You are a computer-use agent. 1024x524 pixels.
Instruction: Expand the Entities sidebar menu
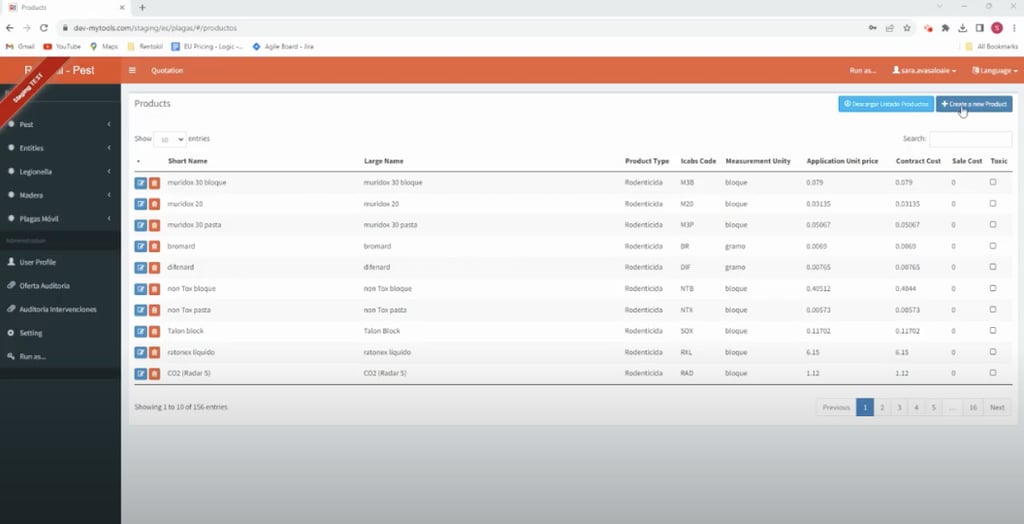coord(60,148)
